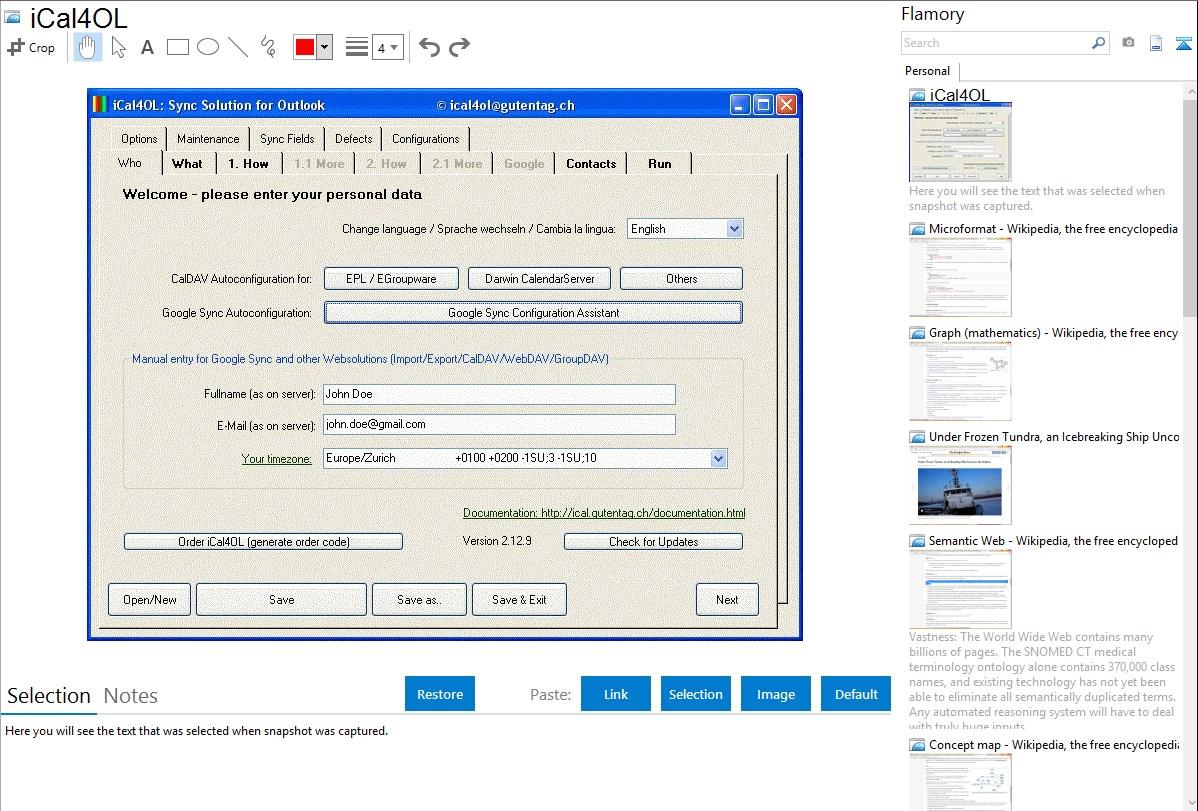Select the text annotation tool
The width and height of the screenshot is (1198, 811).
[x=147, y=47]
